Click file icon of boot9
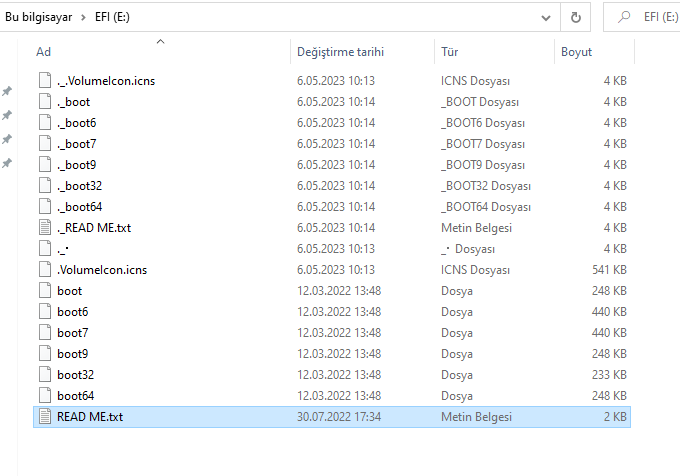Viewport: 680px width, 476px height. (45, 354)
